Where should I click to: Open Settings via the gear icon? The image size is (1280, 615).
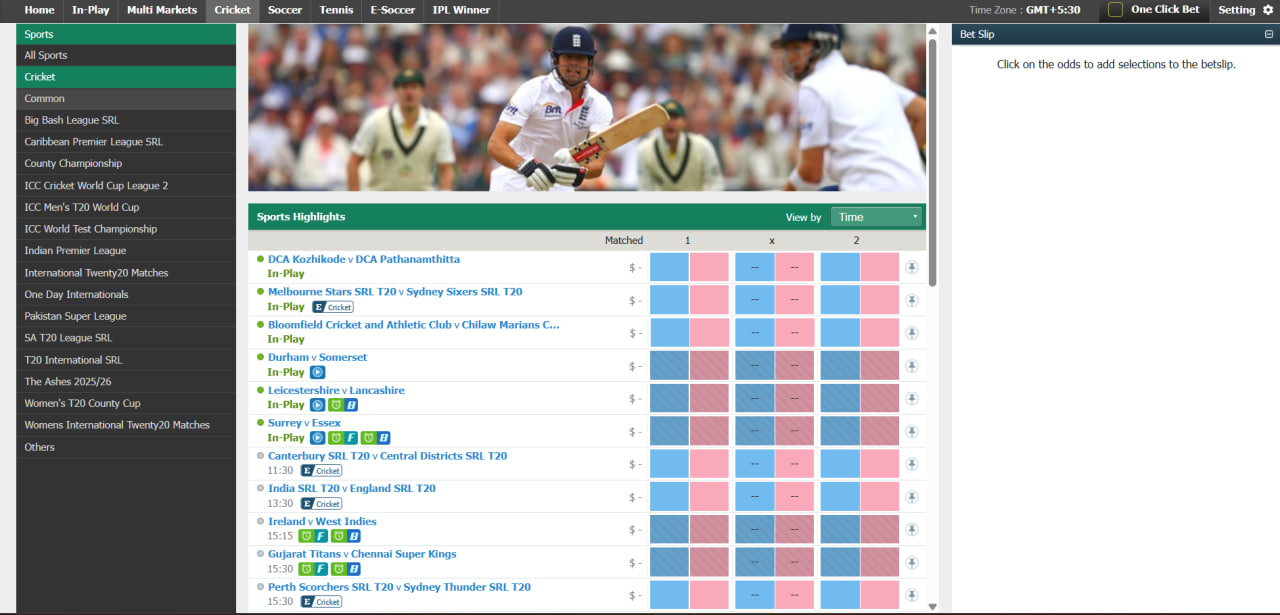[x=1268, y=10]
